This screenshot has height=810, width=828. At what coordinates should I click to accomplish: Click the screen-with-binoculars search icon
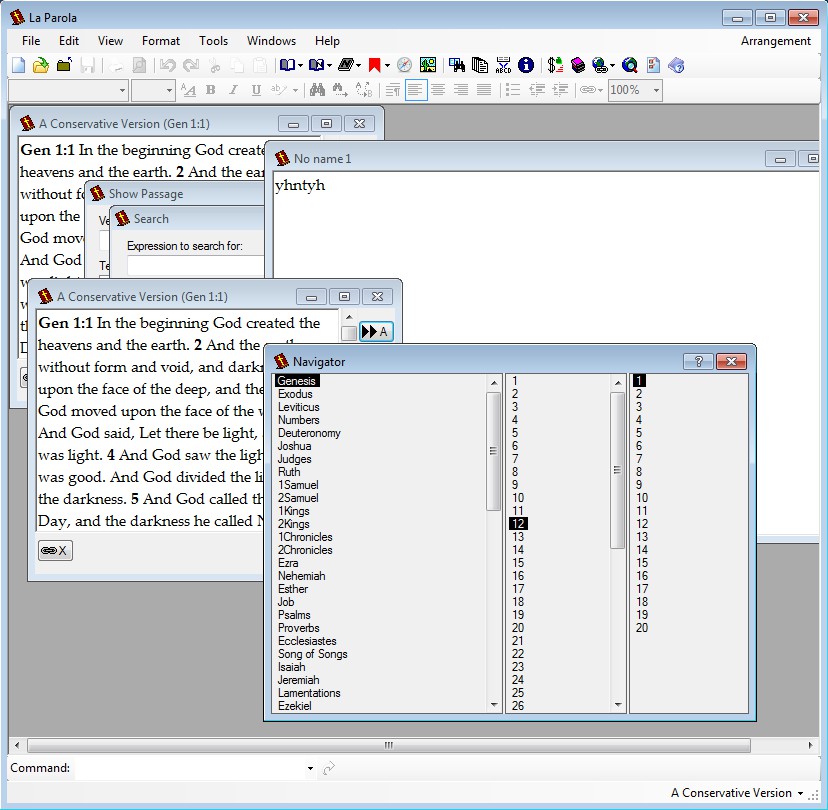[x=457, y=65]
